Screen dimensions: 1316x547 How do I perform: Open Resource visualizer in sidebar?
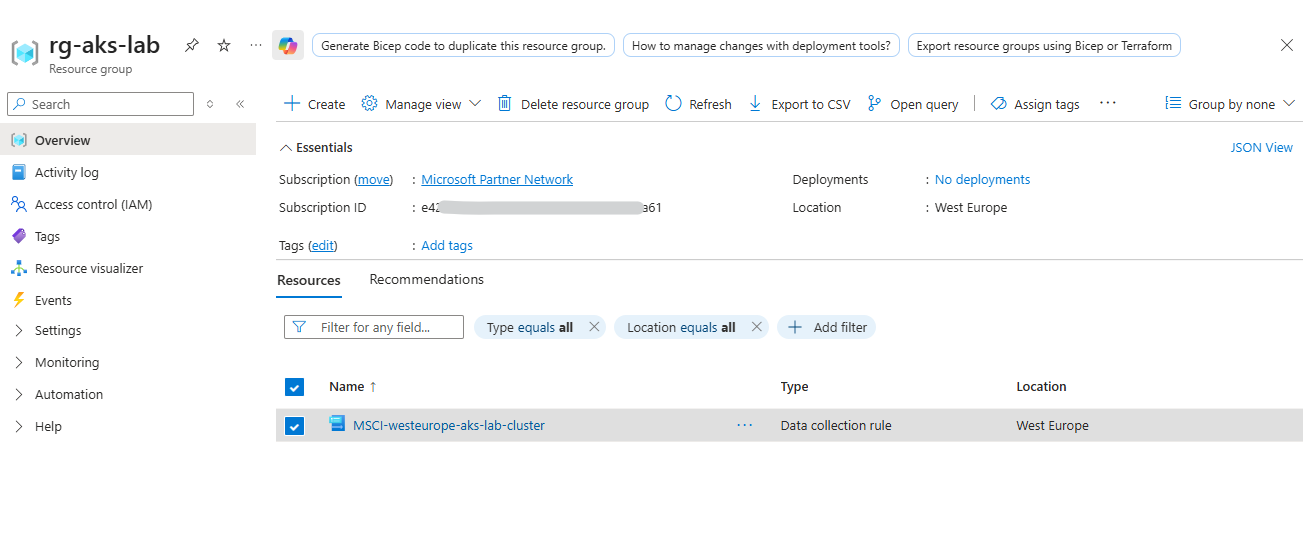tap(88, 268)
